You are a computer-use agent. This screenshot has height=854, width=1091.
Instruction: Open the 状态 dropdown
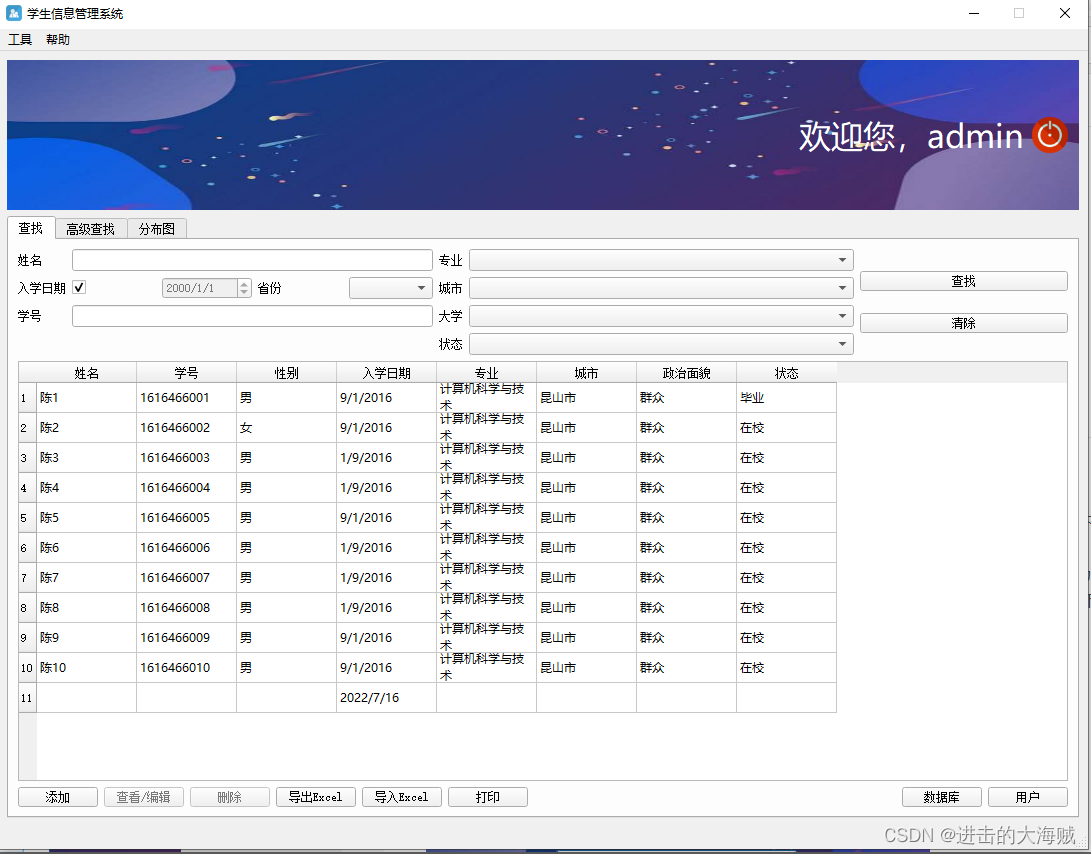[661, 344]
